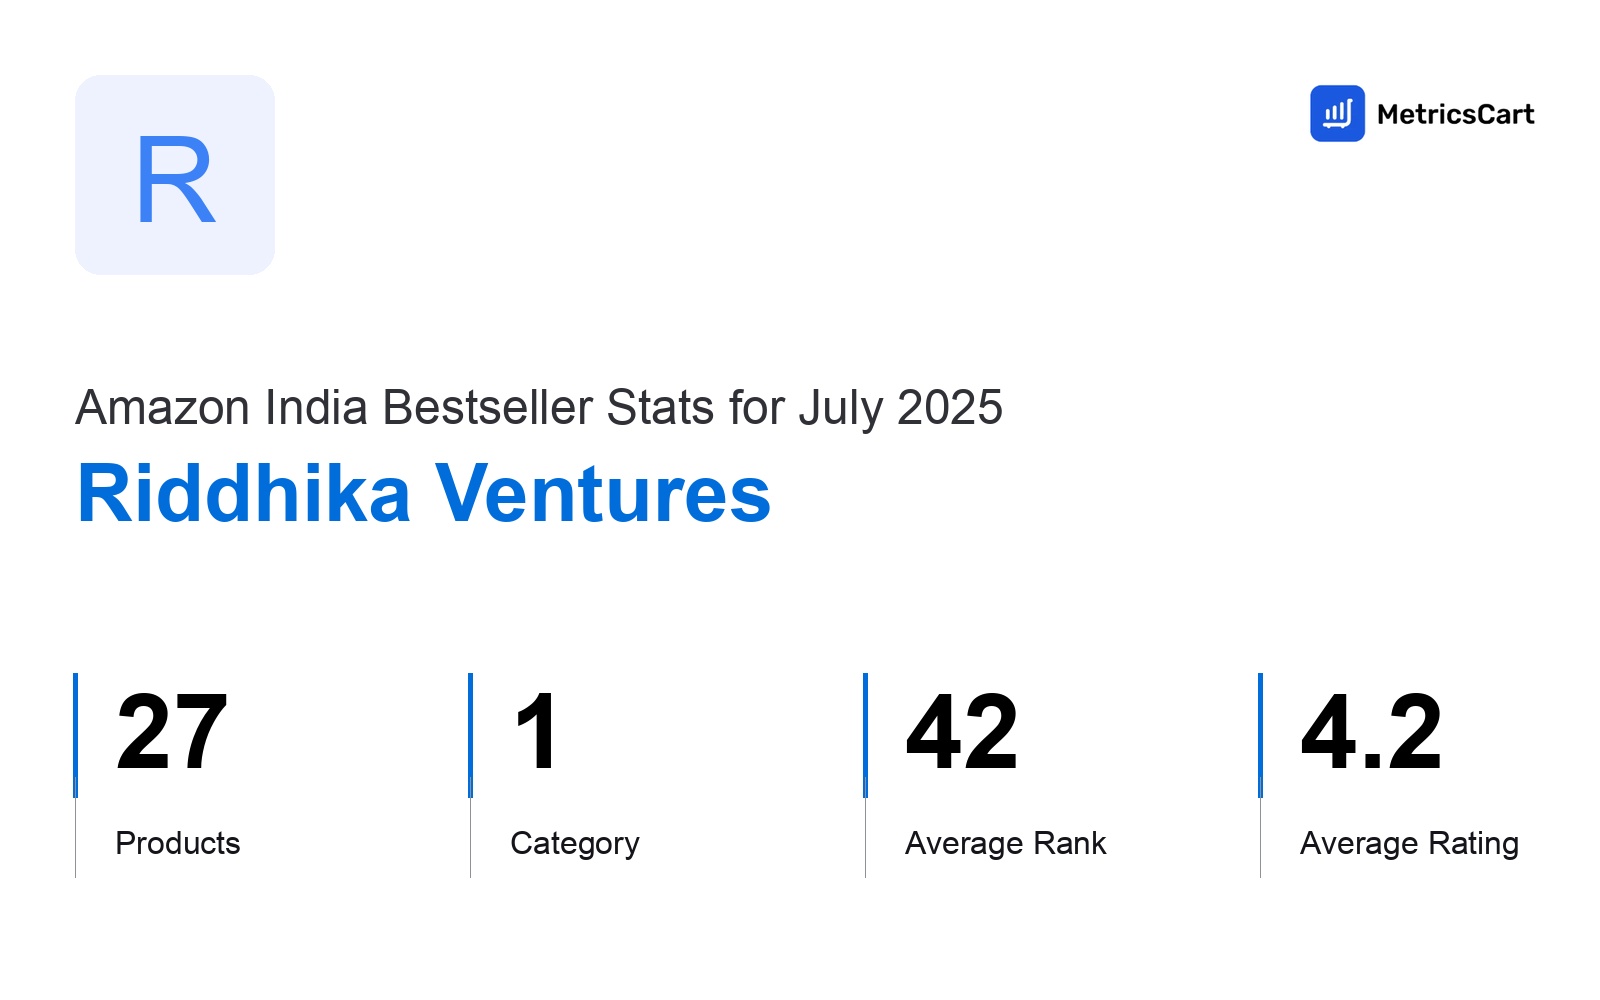Screen dimensions: 1600x1000
Task: Click the Amazon India Bestseller Stats heading
Action: click(539, 408)
